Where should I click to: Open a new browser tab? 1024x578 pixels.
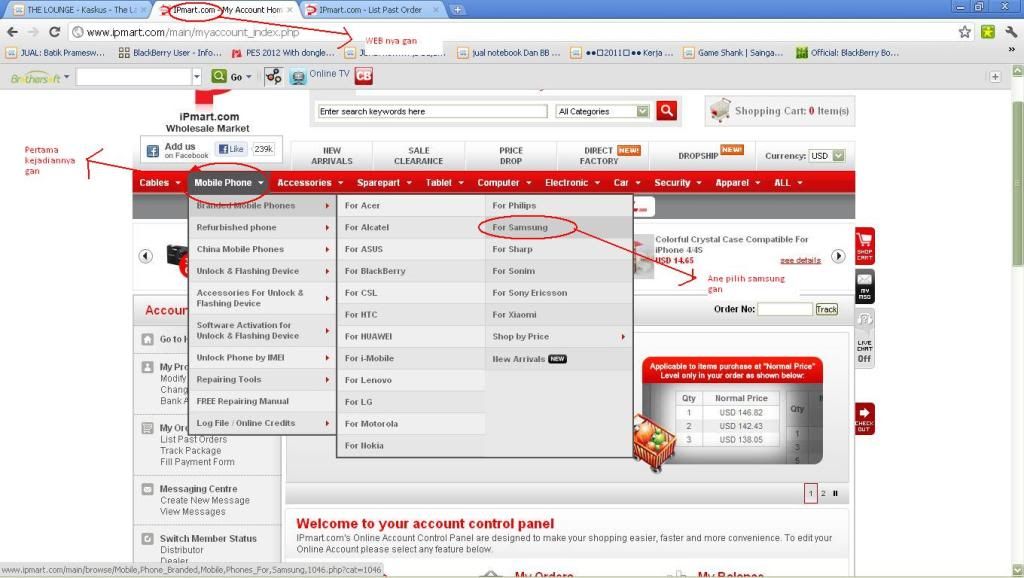(x=457, y=10)
